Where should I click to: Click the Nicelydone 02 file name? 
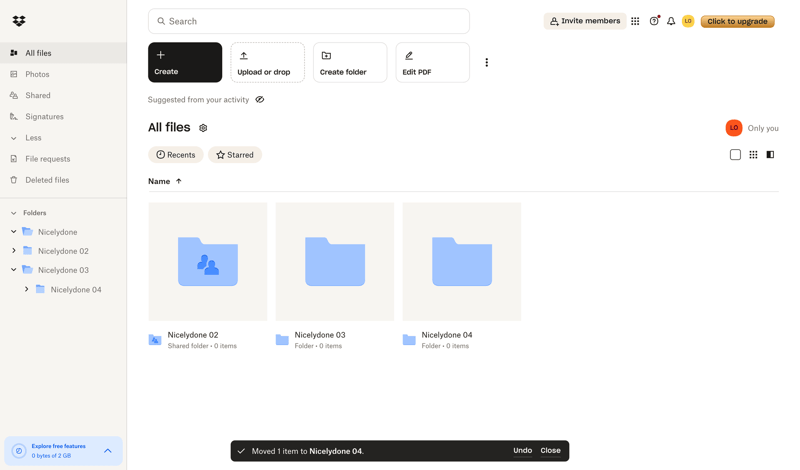point(193,335)
